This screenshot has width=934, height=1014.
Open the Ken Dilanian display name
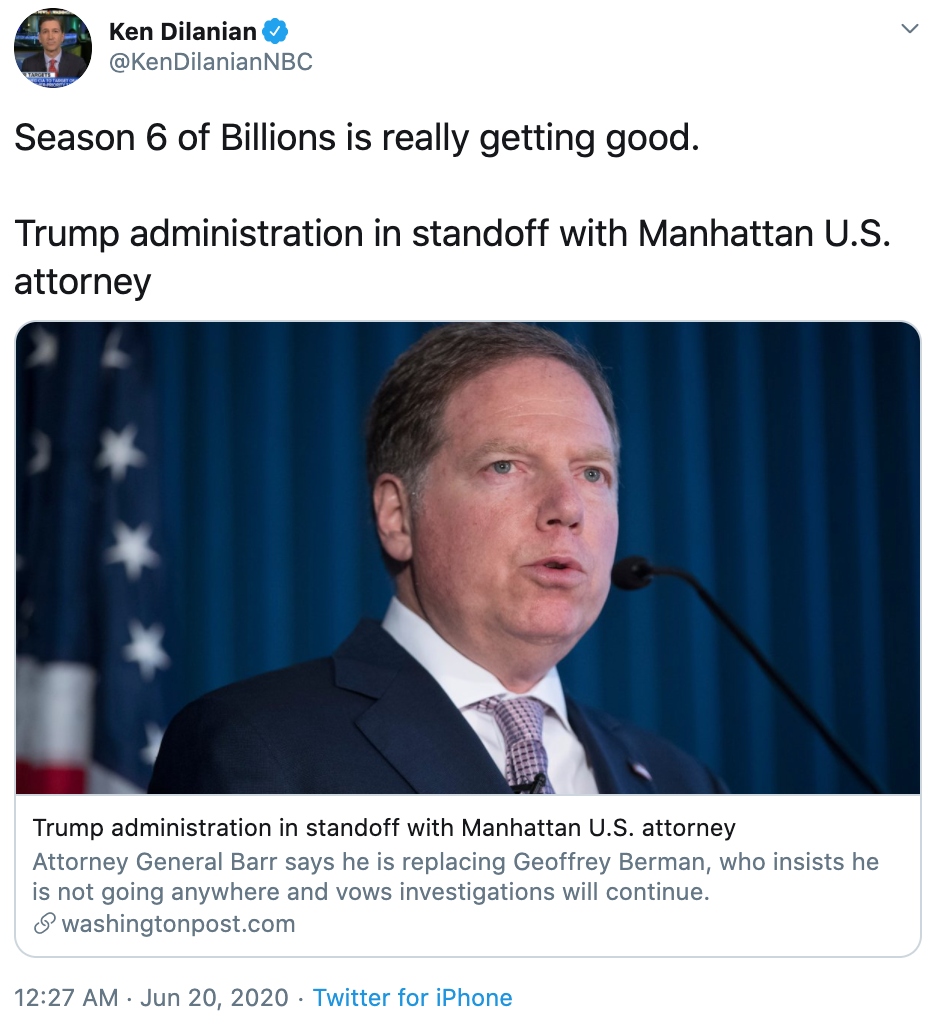(180, 31)
